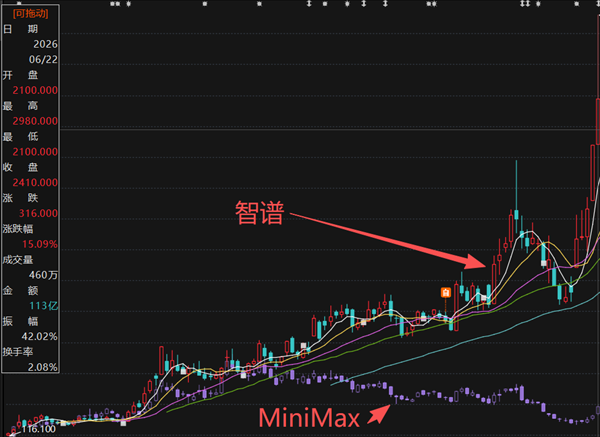Click the 涨跌幅 value 15.09%
This screenshot has width=600, height=437.
pos(40,244)
